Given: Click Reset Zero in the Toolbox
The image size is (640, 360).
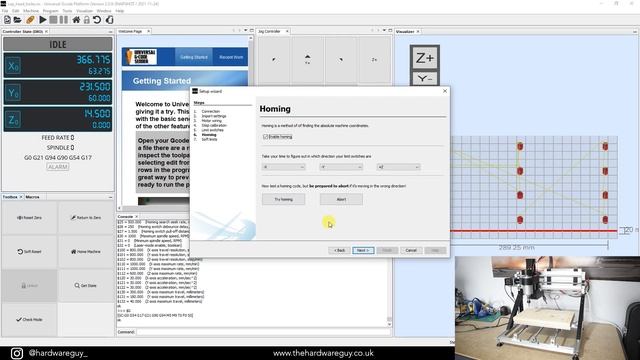Looking at the screenshot, I should 29,218.
